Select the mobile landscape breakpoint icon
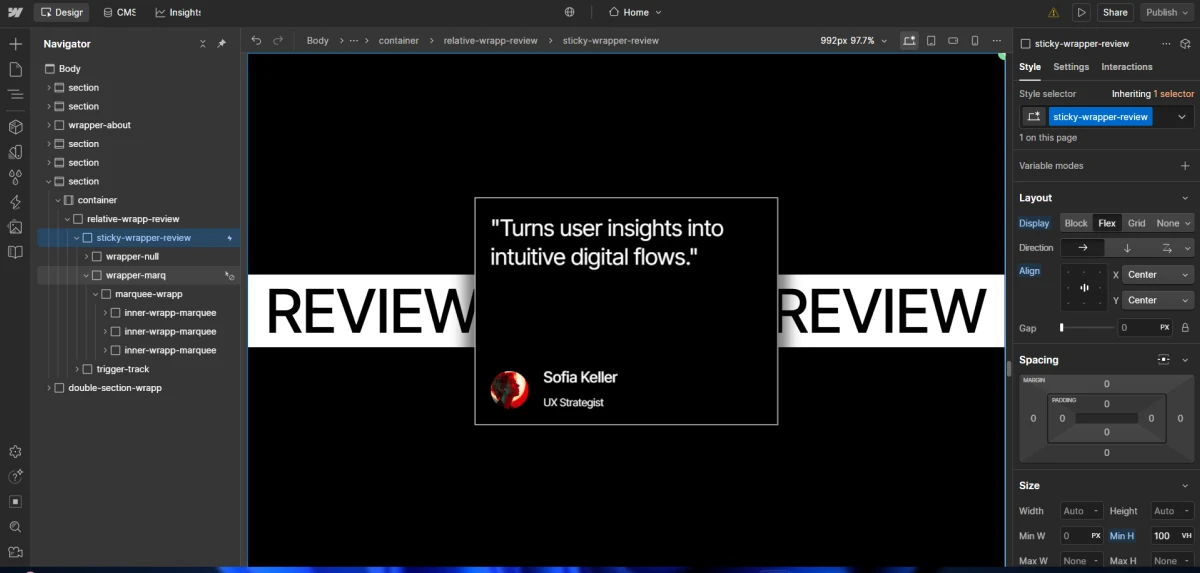 pos(954,40)
